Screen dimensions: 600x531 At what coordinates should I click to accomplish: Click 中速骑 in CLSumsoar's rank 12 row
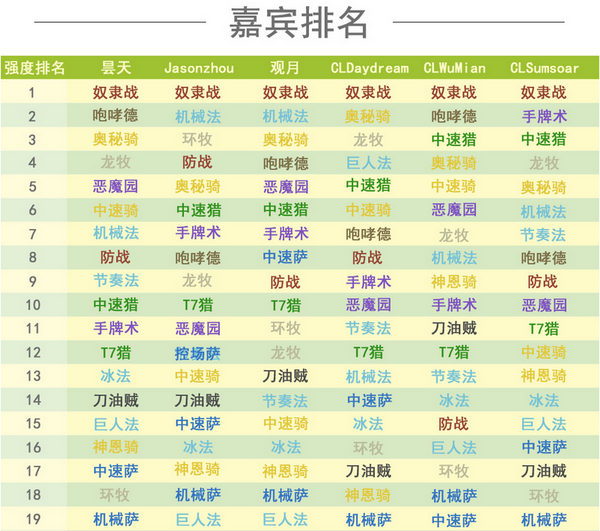(x=544, y=353)
